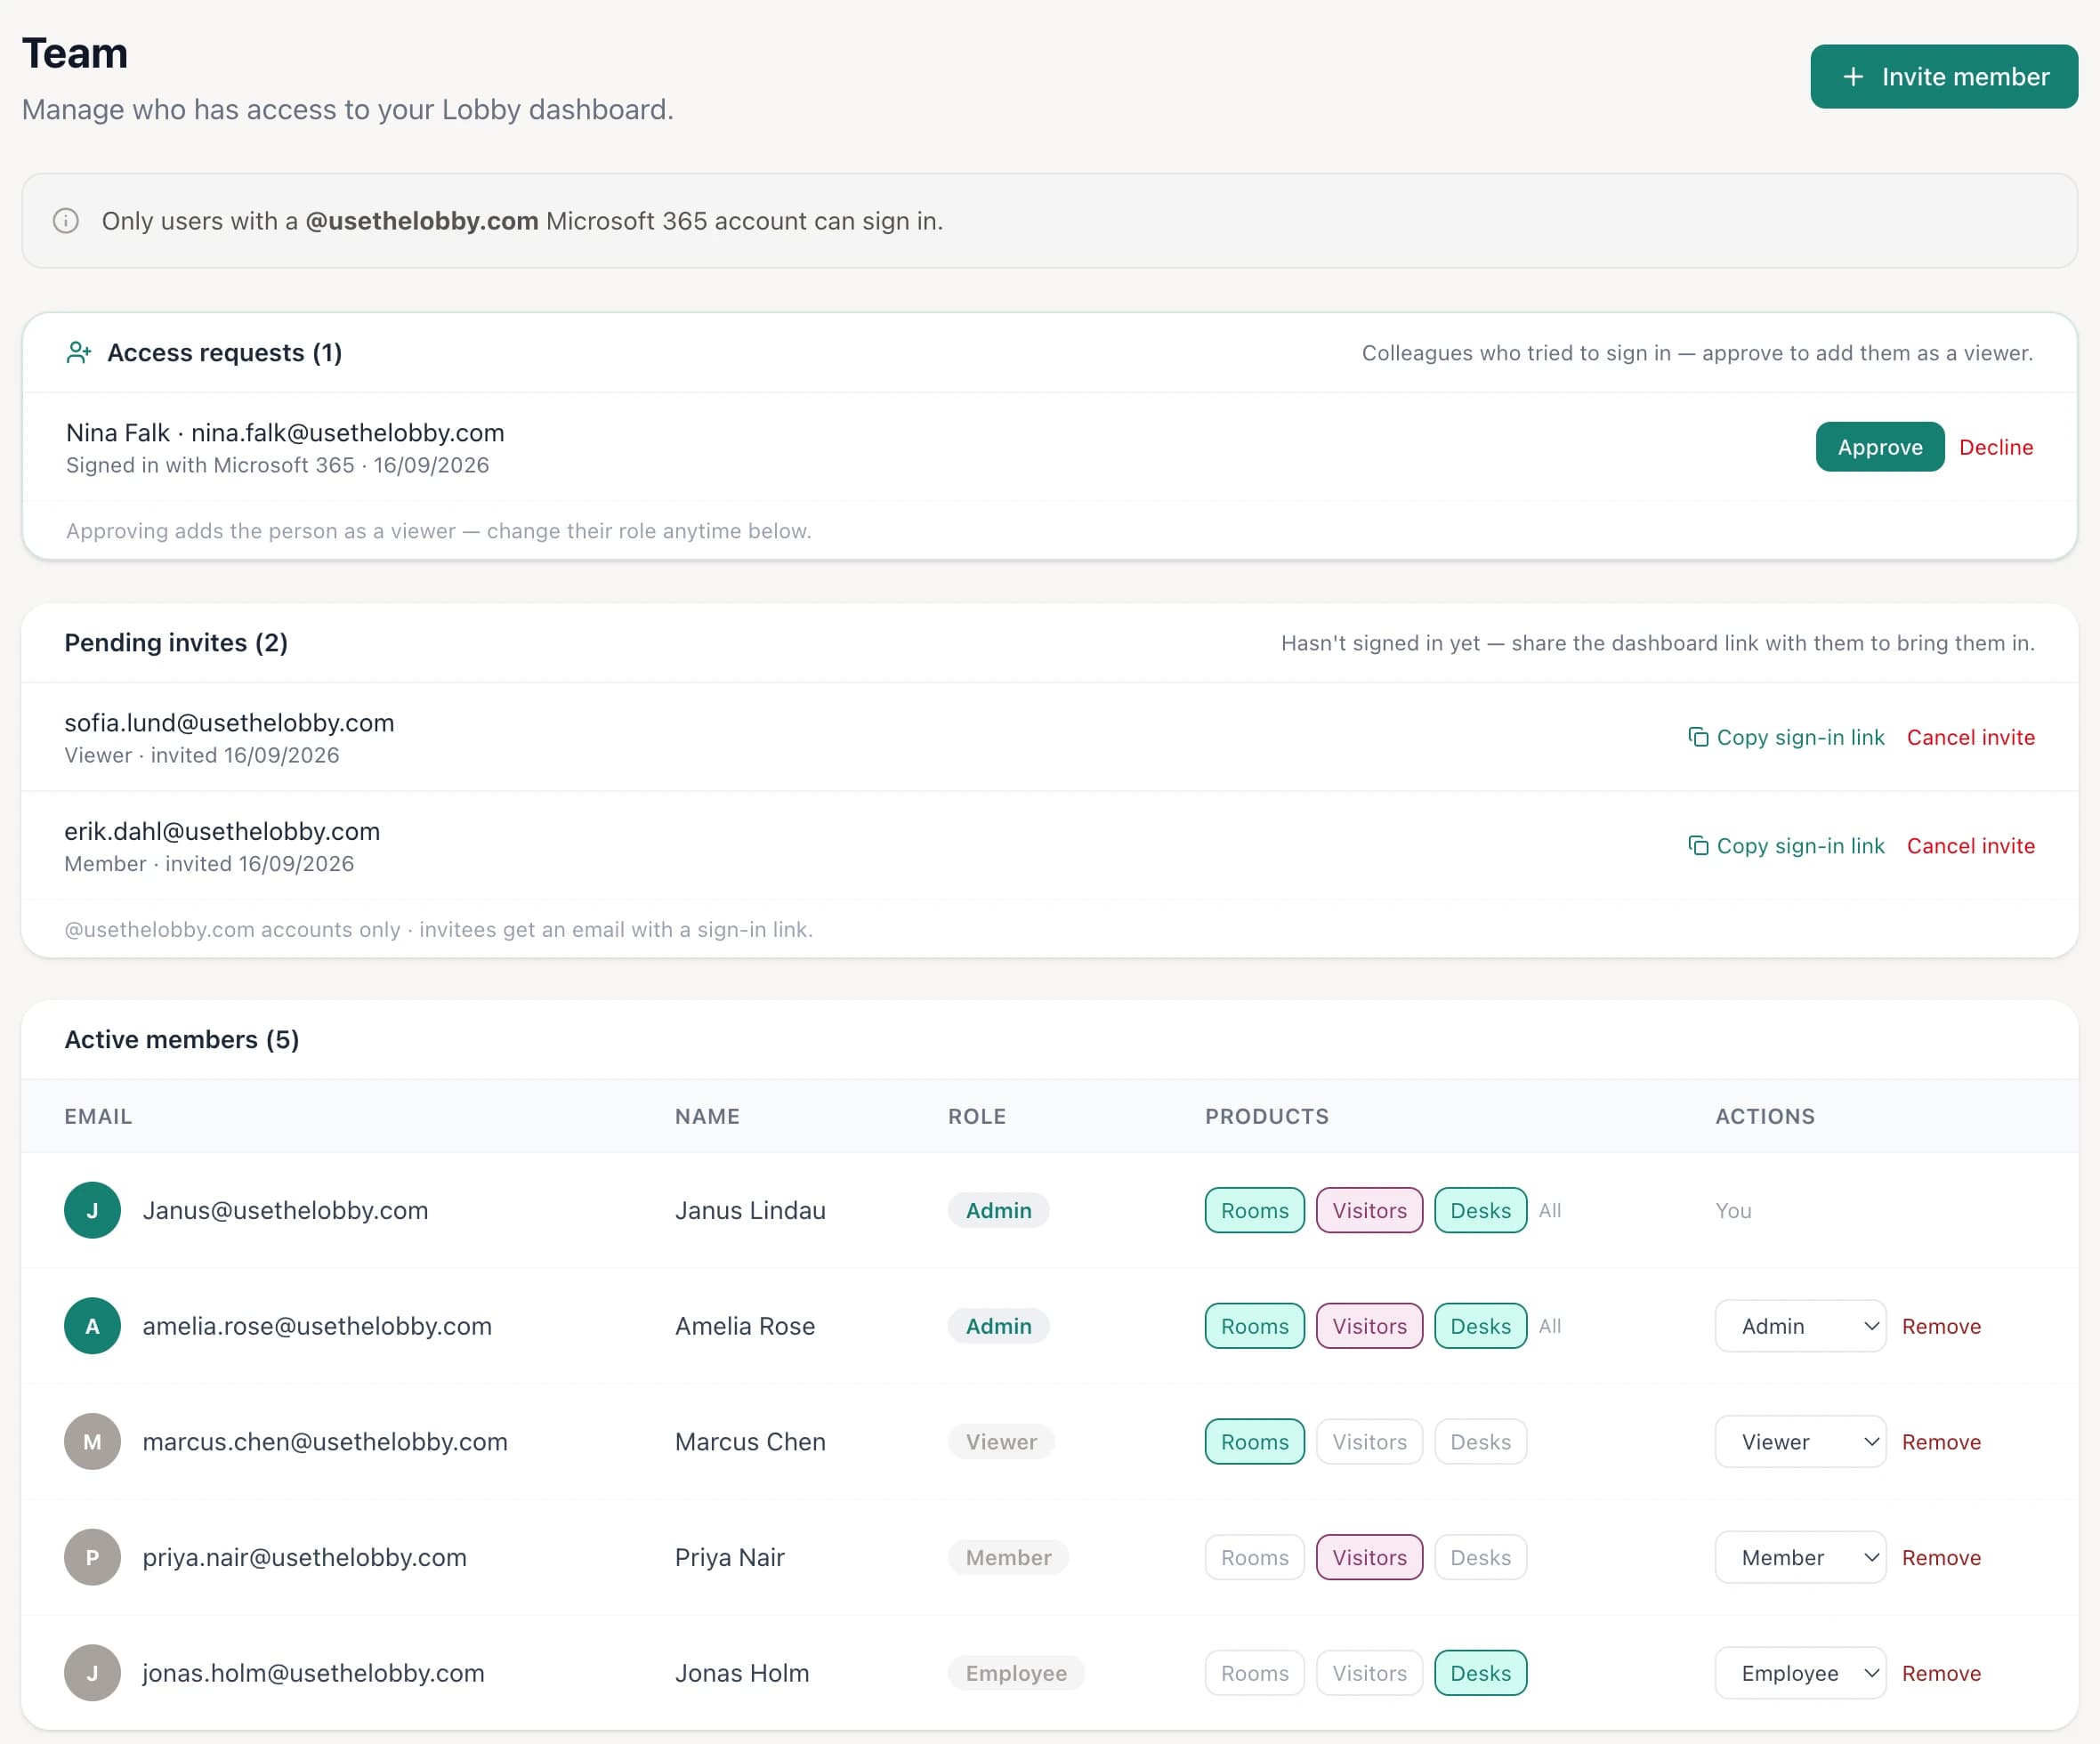Click the Invite member button
Screen dimensions: 2100x1744
(1943, 76)
